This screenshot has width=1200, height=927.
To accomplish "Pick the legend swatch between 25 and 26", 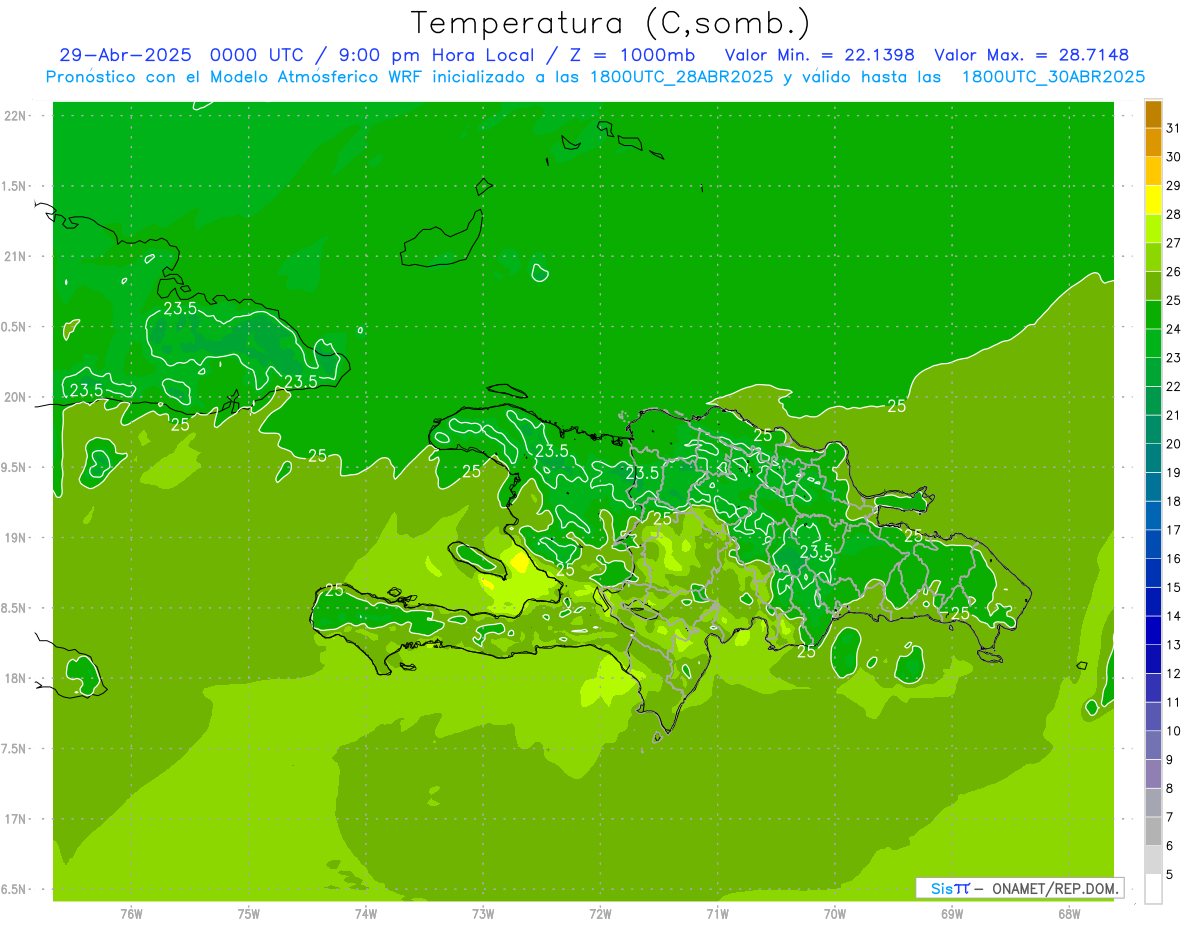I will (x=1153, y=286).
